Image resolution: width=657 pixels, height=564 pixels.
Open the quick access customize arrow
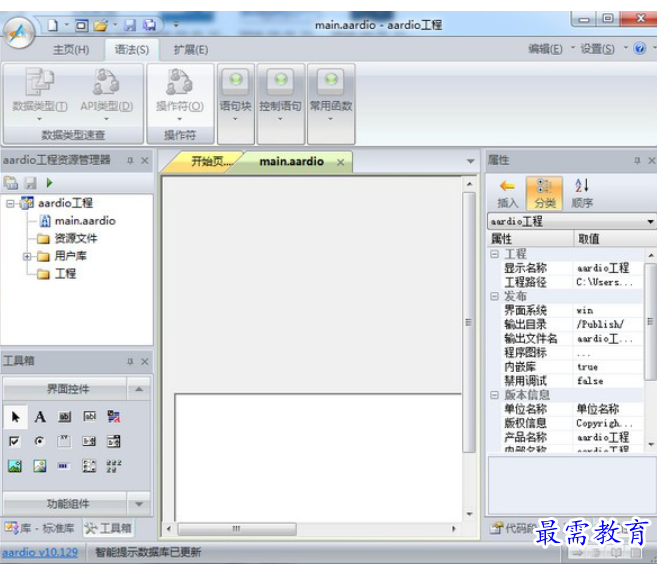click(176, 25)
